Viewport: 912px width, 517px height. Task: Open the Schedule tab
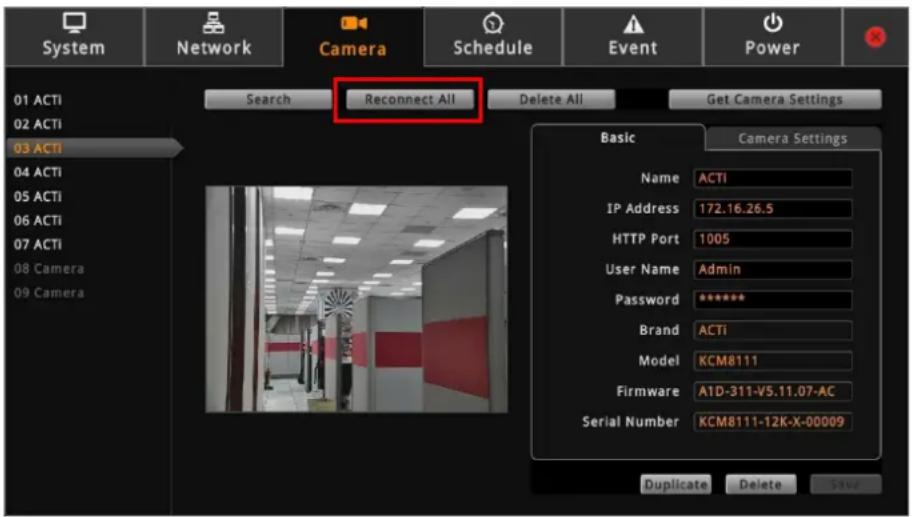pos(493,37)
